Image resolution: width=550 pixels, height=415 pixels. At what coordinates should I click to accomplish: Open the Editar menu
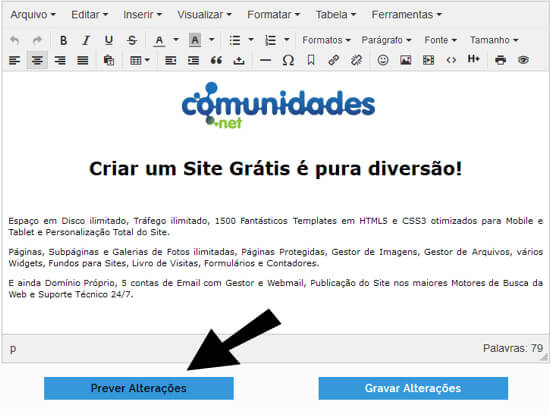tap(89, 15)
